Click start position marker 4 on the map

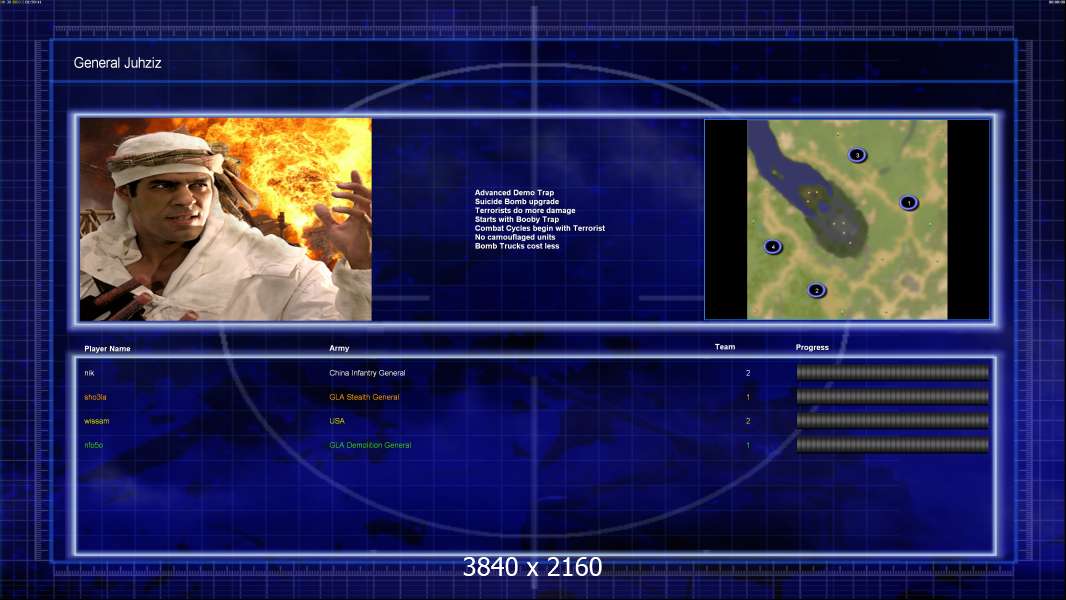(x=772, y=247)
